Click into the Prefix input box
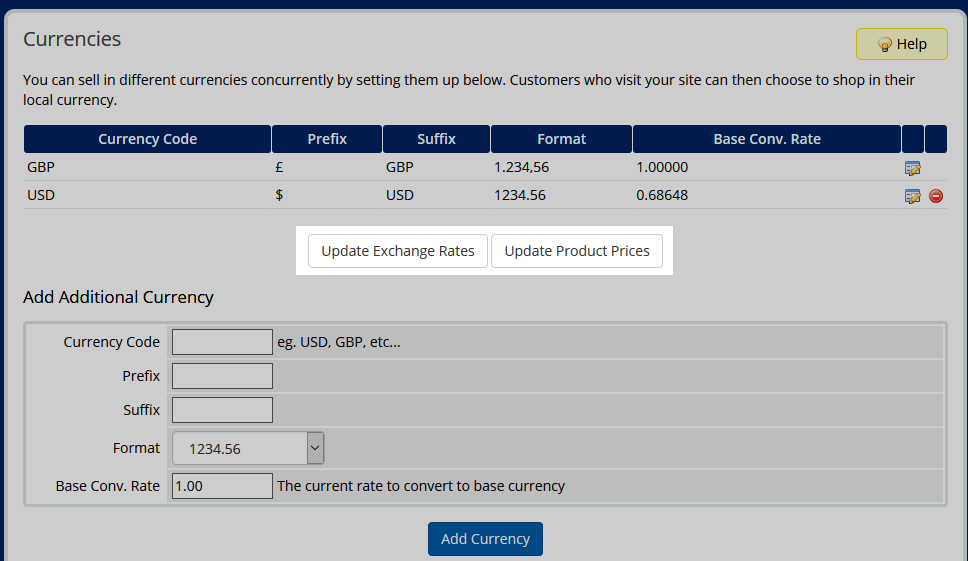This screenshot has height=561, width=968. 222,376
